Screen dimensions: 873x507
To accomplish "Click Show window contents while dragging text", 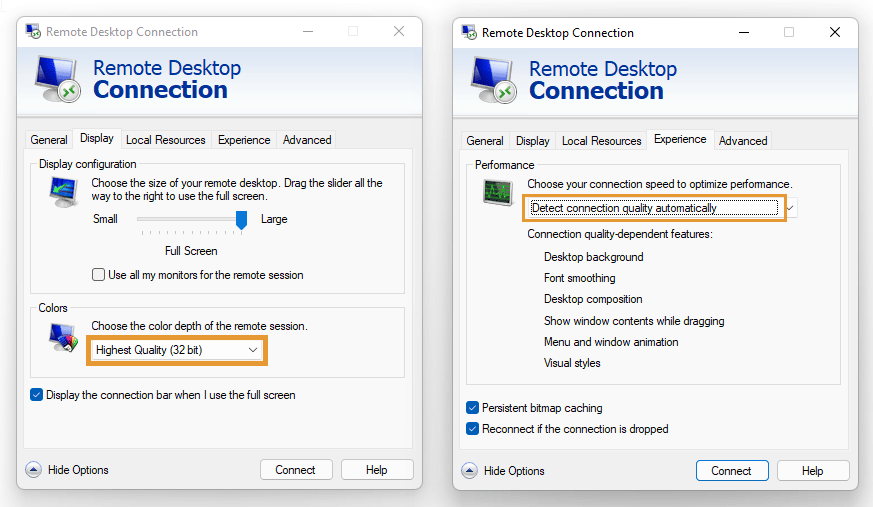I will (634, 321).
